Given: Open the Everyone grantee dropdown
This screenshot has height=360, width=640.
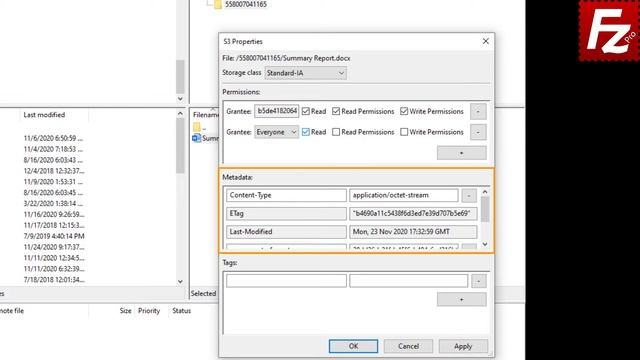Looking at the screenshot, I should (276, 132).
